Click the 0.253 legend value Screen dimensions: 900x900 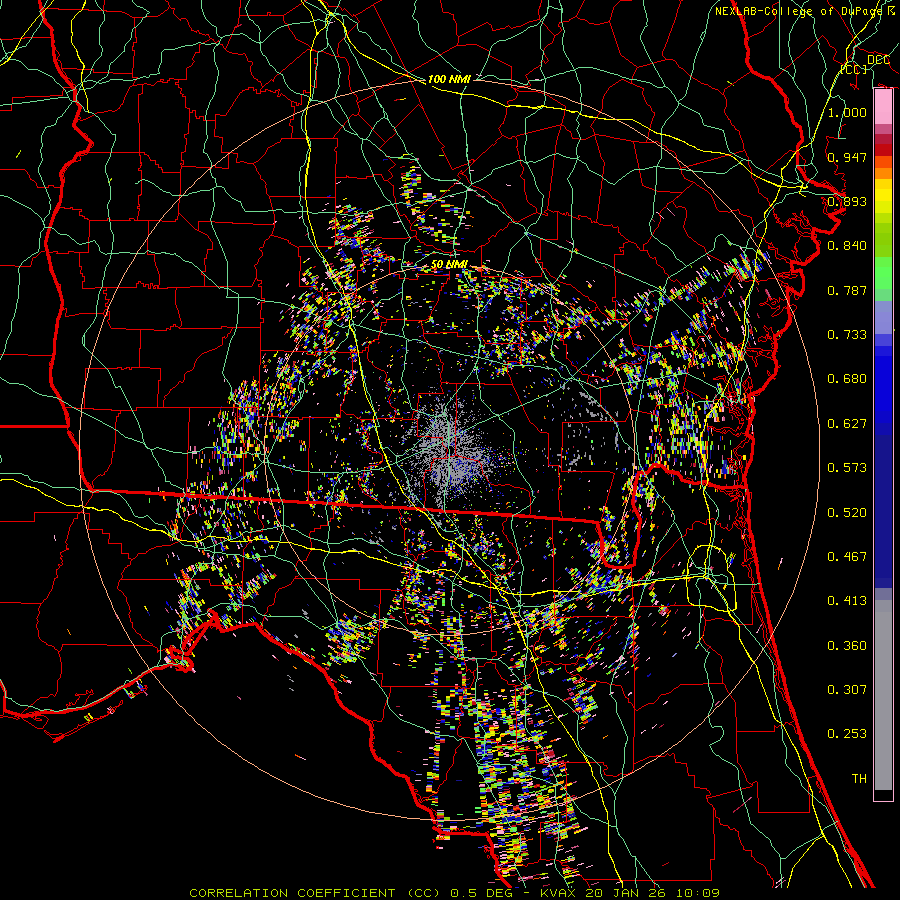tap(847, 734)
